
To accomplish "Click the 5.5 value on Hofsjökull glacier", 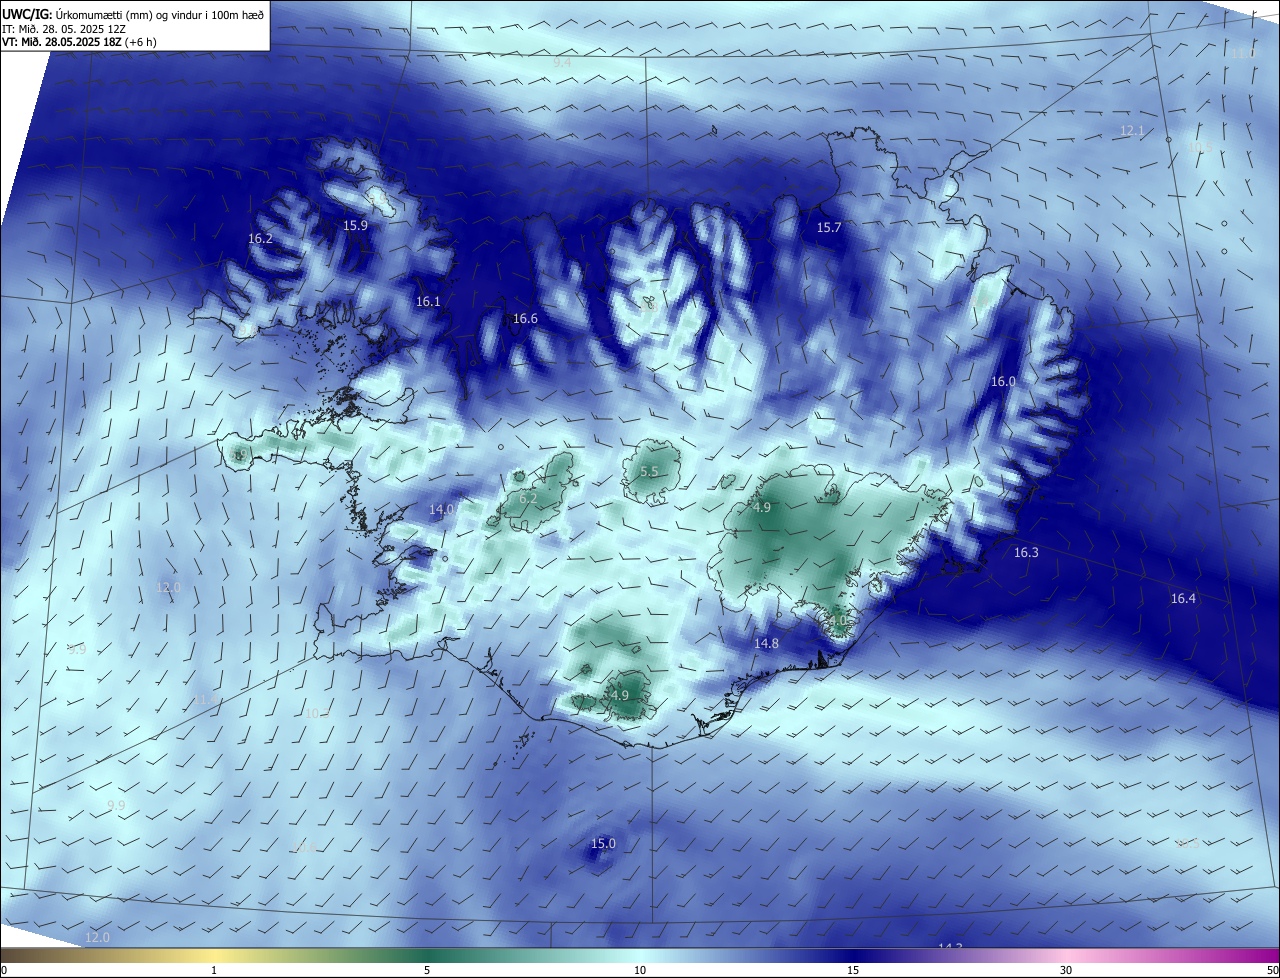I will (649, 472).
